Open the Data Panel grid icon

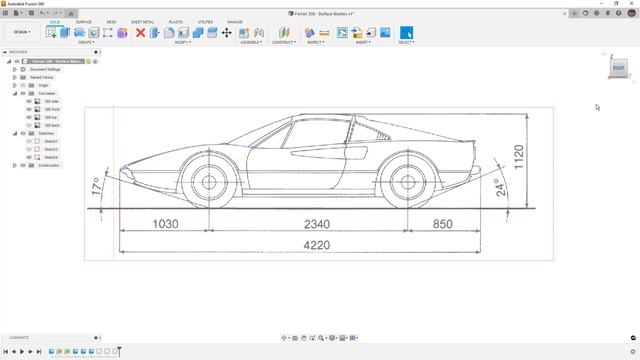pyautogui.click(x=5, y=13)
